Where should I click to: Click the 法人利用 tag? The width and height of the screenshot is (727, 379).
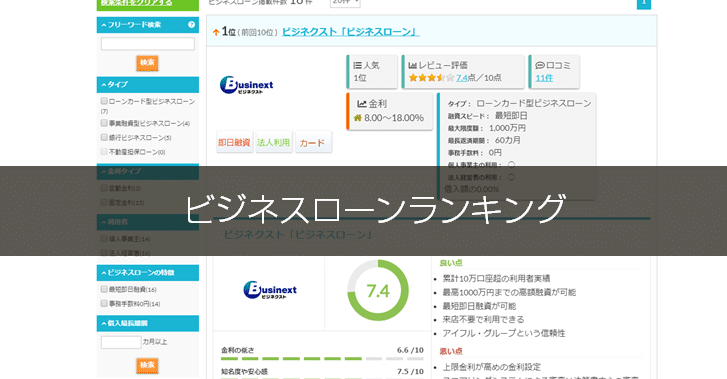pos(274,142)
